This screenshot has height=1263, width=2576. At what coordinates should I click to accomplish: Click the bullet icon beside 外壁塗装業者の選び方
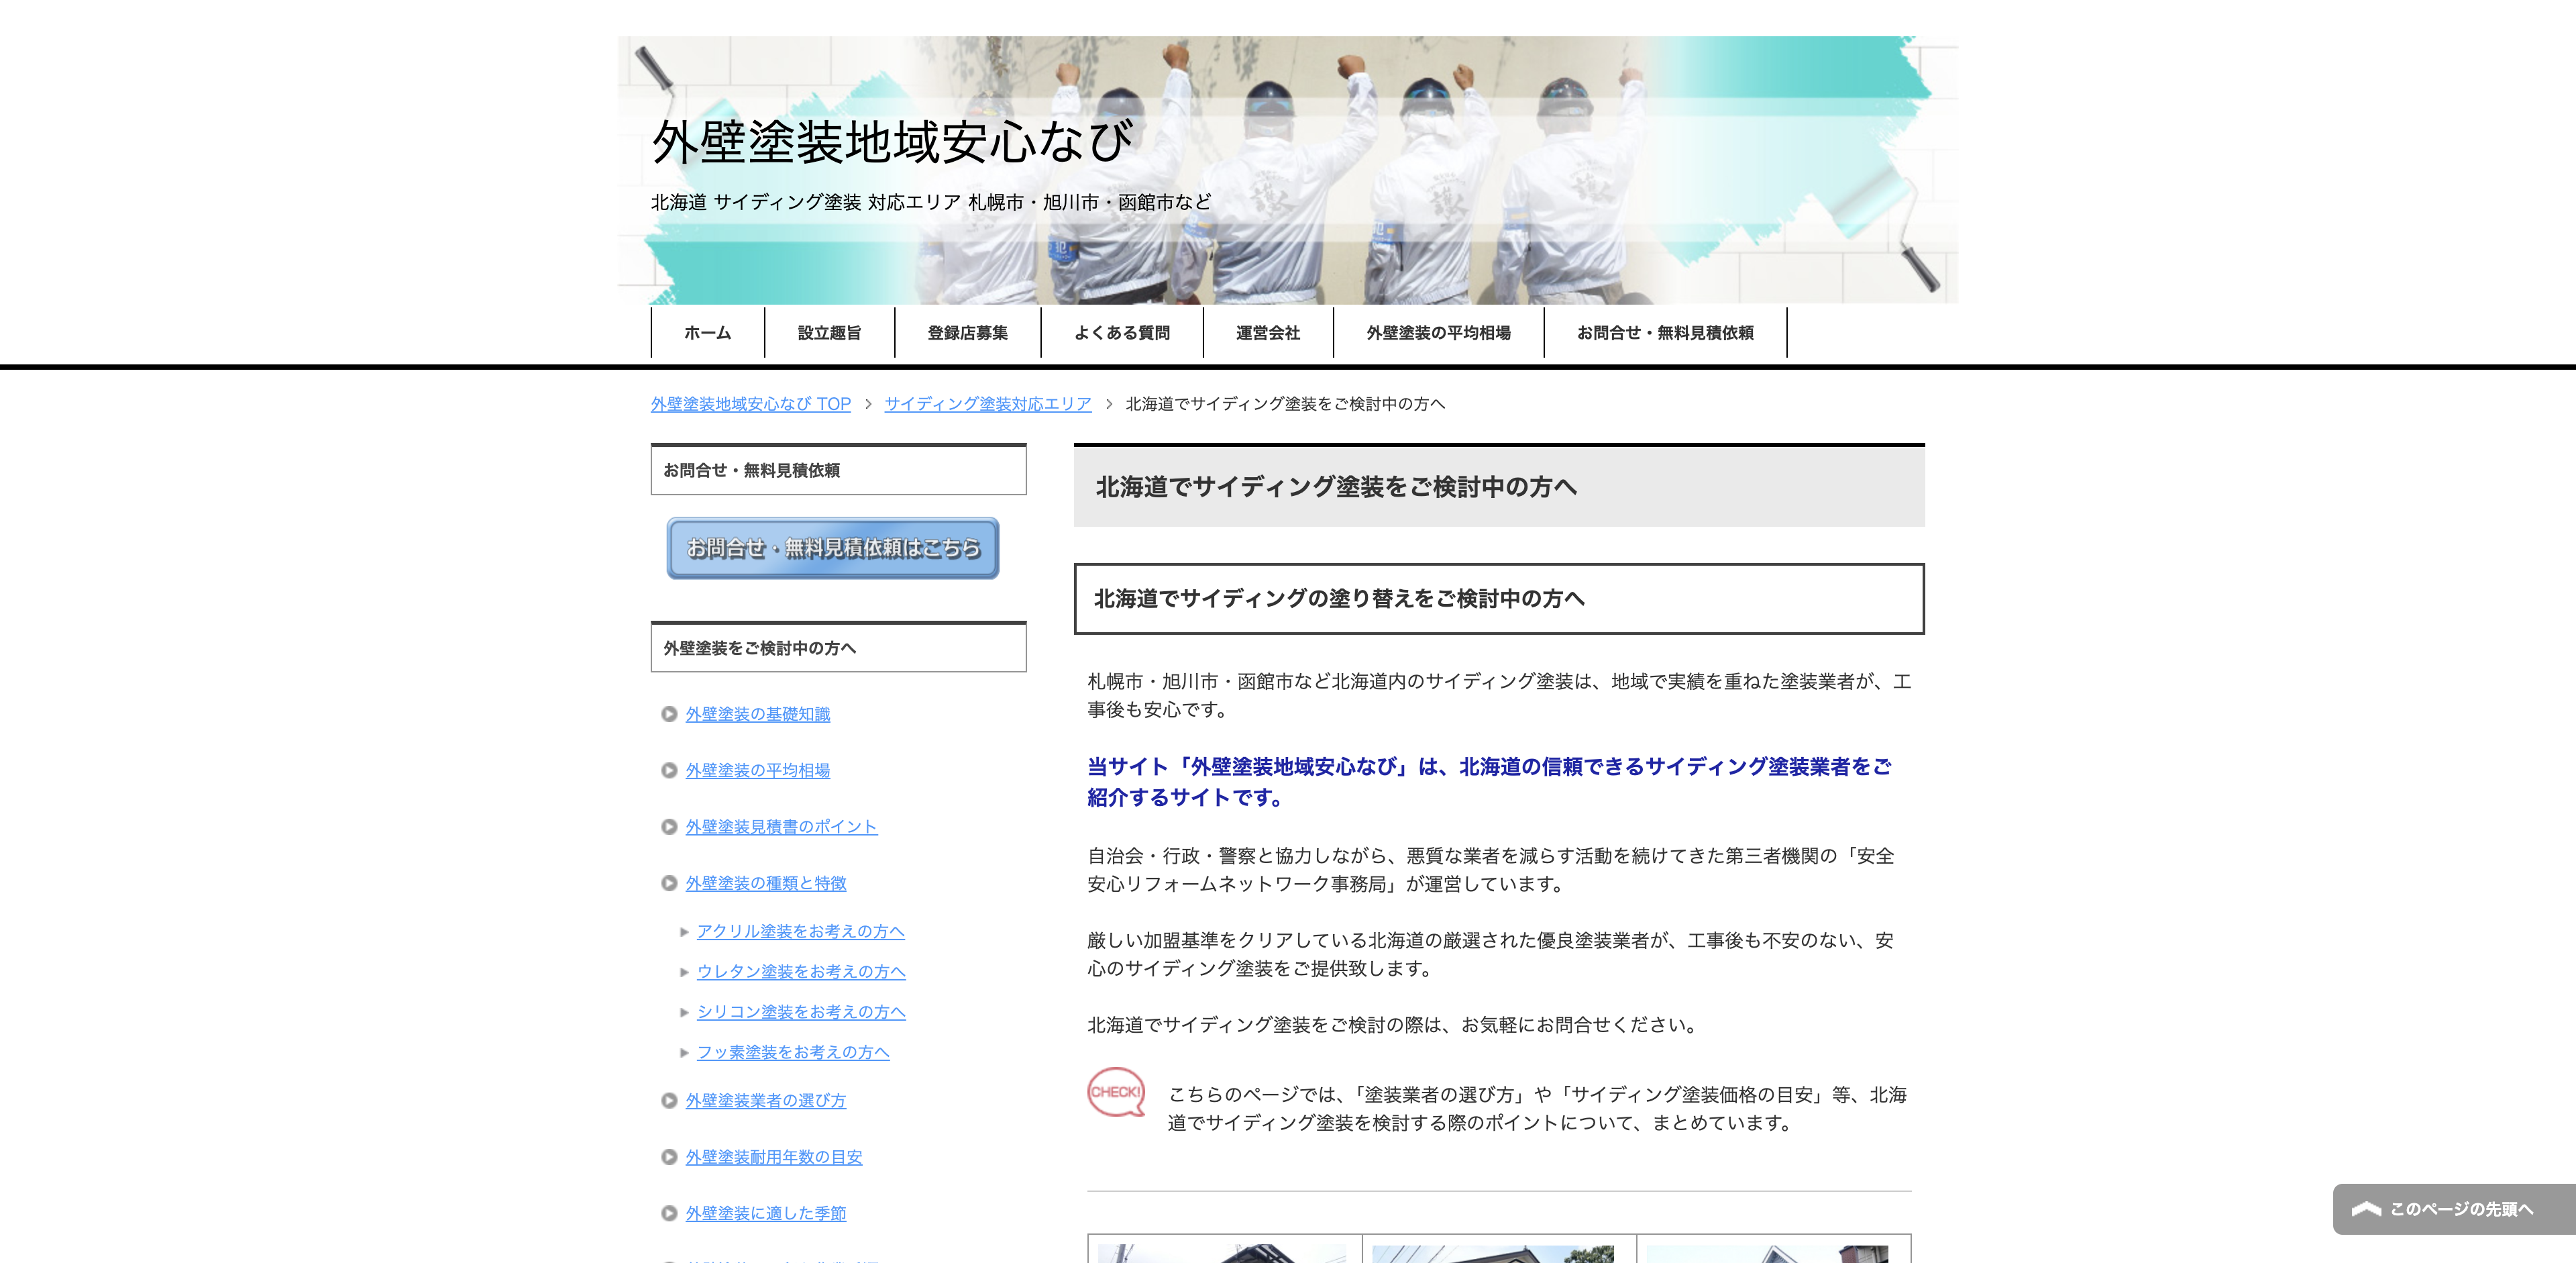click(669, 1100)
